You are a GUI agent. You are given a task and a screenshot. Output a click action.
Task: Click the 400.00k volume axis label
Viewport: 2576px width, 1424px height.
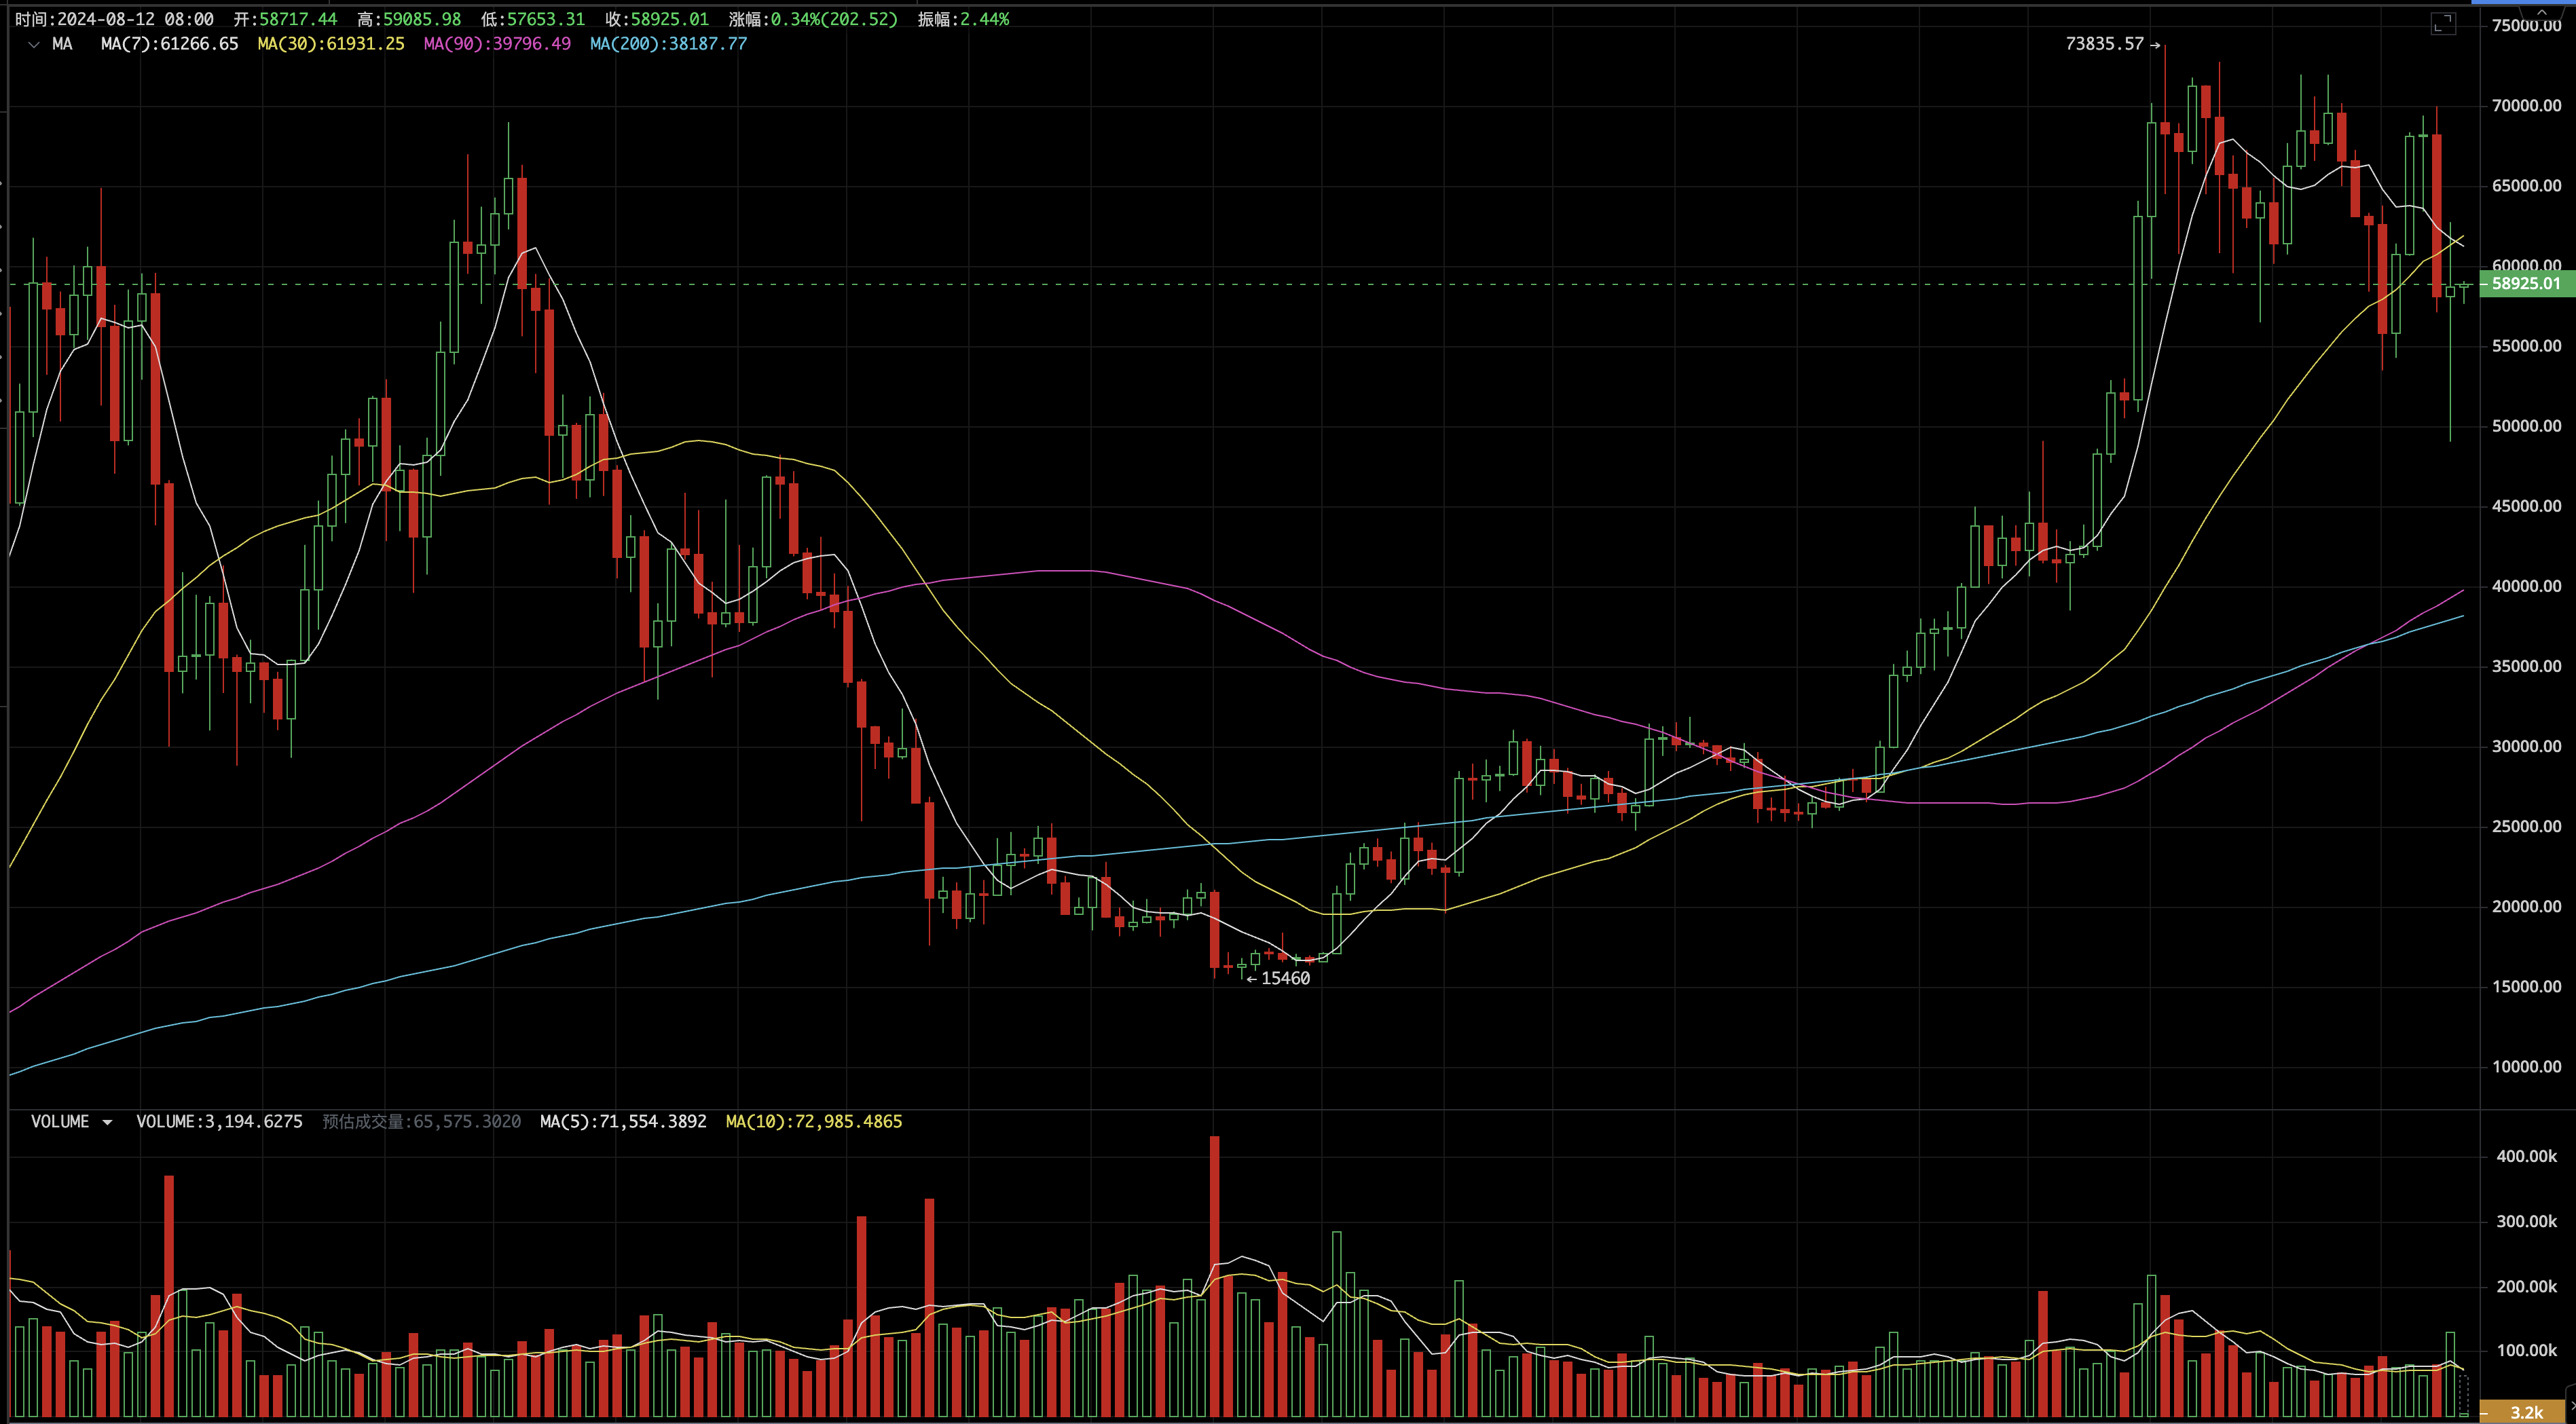[2526, 1156]
